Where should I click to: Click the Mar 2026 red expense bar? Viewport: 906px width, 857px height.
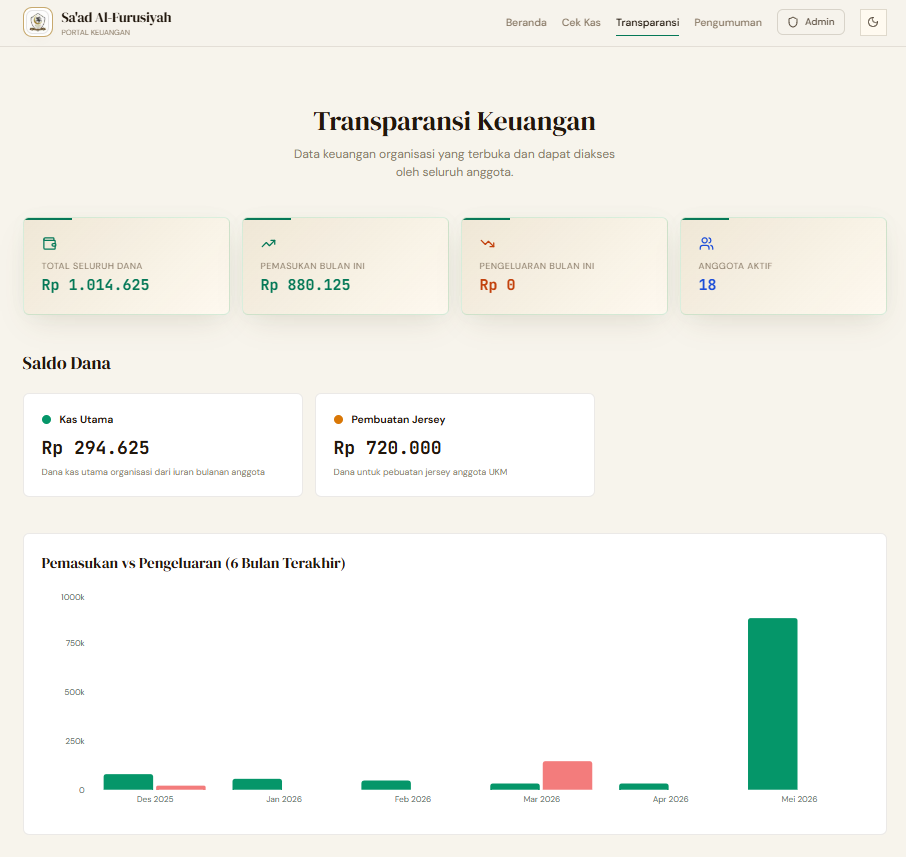point(567,776)
